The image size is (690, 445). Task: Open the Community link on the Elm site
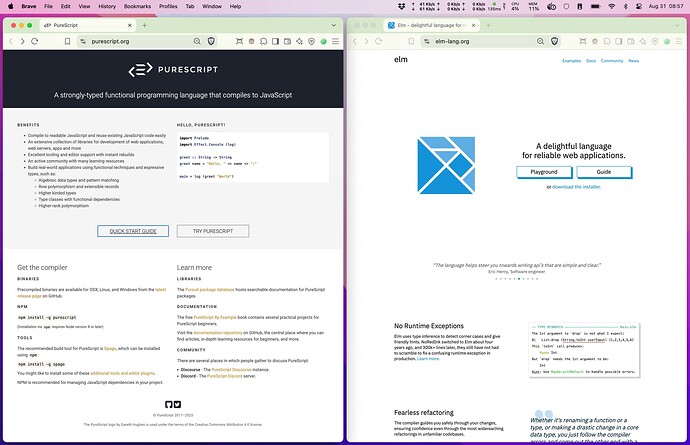(x=612, y=61)
